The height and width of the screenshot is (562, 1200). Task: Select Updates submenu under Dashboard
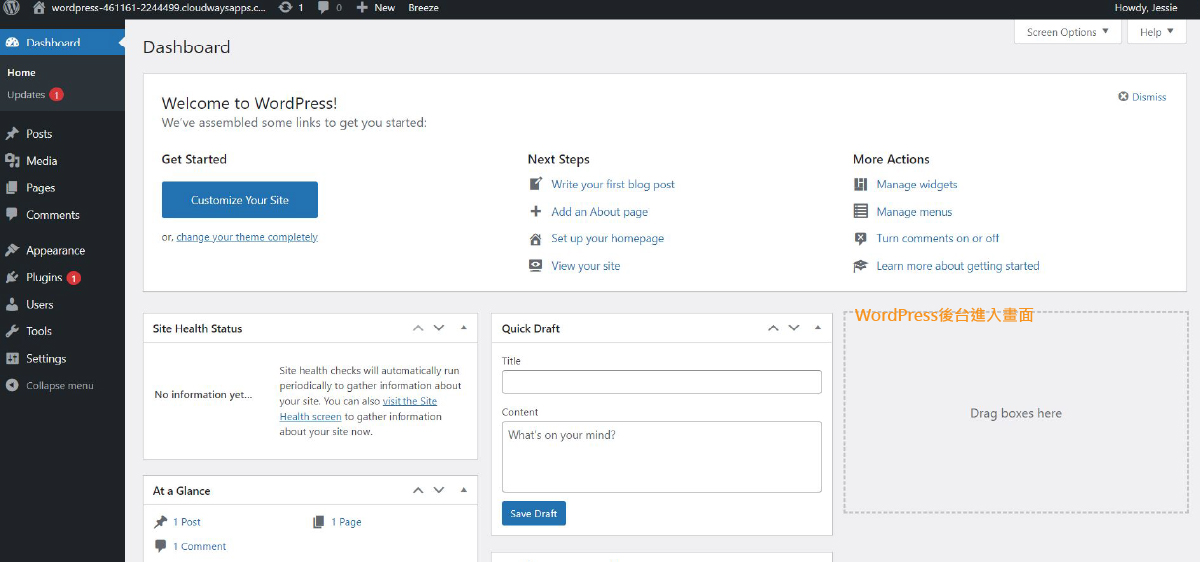26,95
